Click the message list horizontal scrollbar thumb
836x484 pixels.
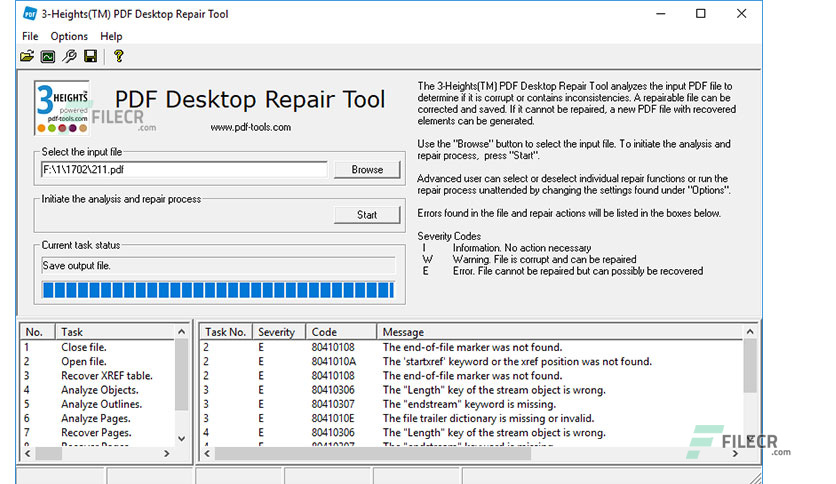pyautogui.click(x=373, y=454)
